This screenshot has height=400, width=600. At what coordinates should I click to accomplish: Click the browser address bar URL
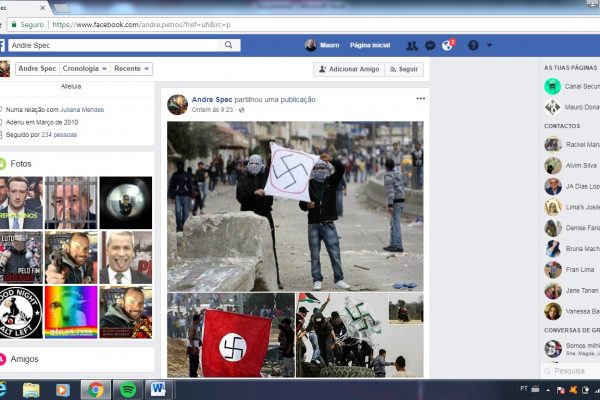[142, 24]
